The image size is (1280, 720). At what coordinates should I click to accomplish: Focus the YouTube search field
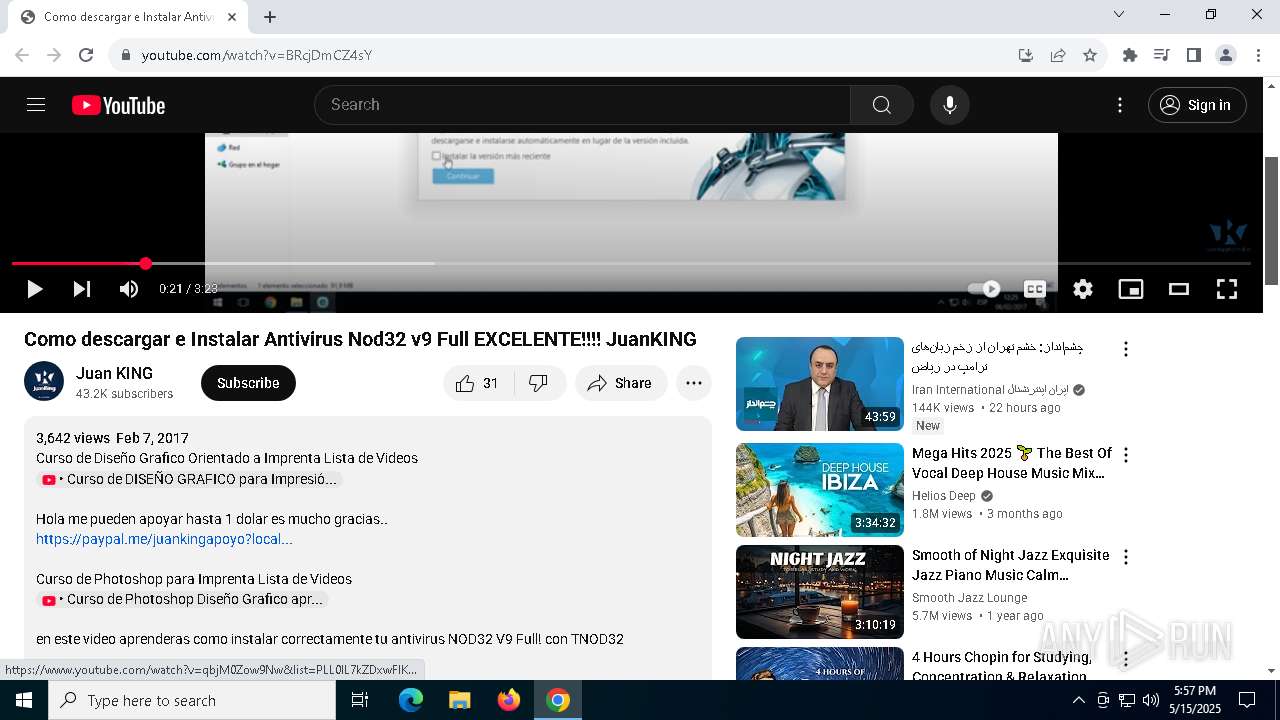[x=582, y=105]
